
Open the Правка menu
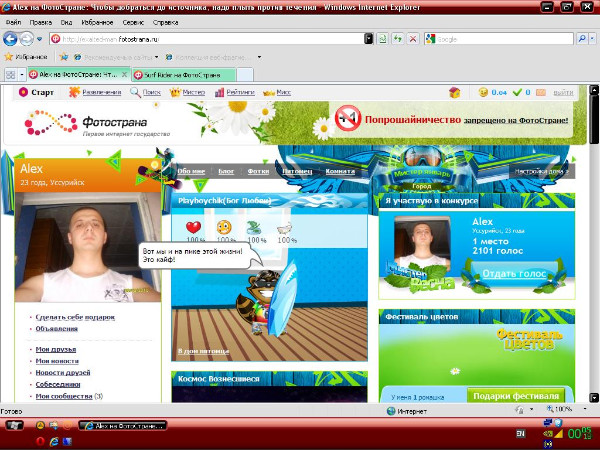41,23
